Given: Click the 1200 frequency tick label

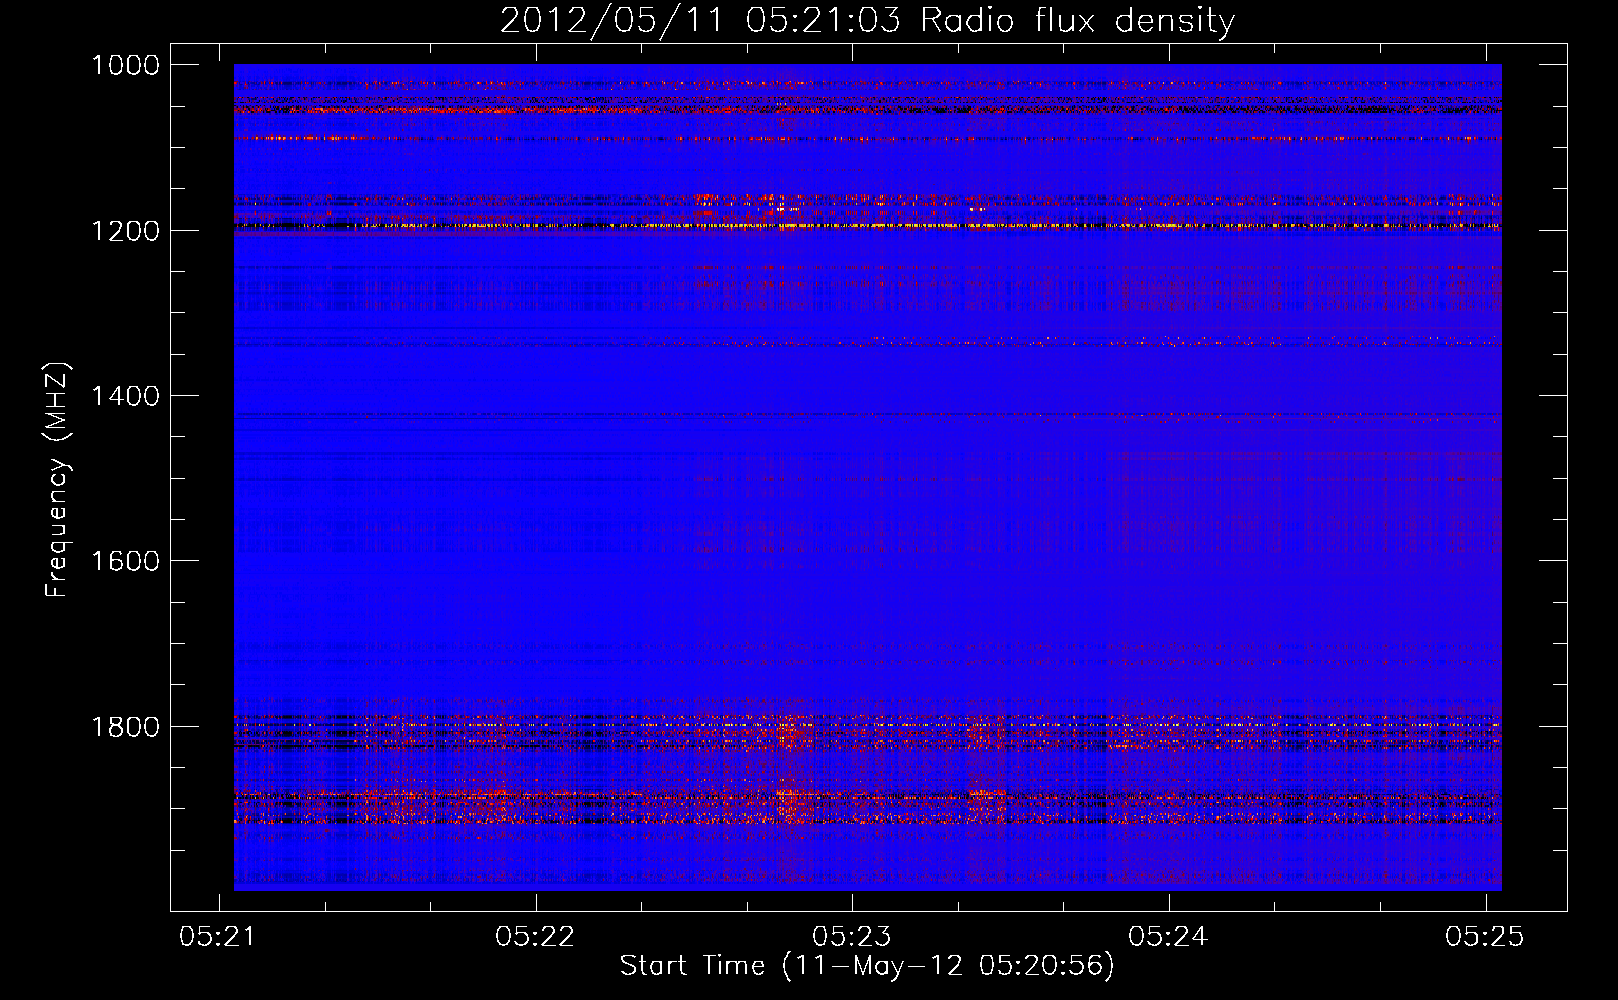Looking at the screenshot, I should 125,231.
